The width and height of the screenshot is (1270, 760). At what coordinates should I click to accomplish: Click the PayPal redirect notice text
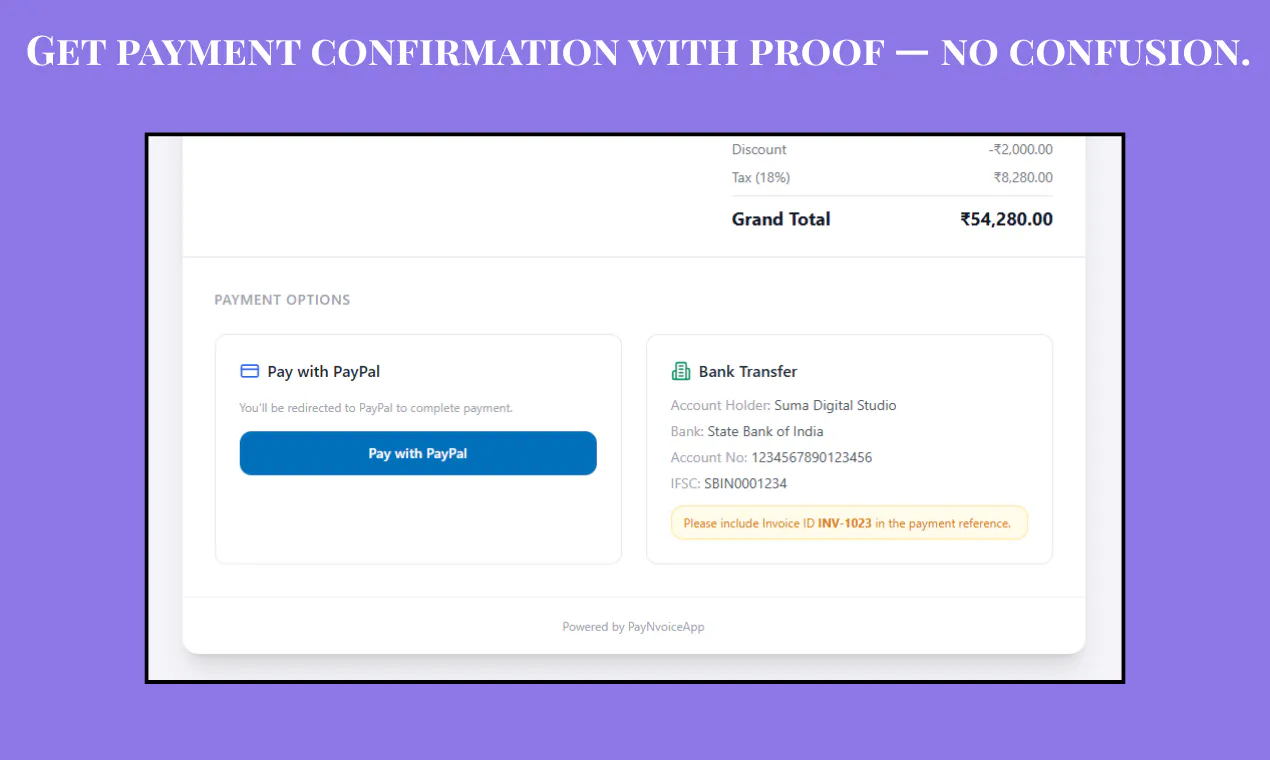[x=376, y=408]
